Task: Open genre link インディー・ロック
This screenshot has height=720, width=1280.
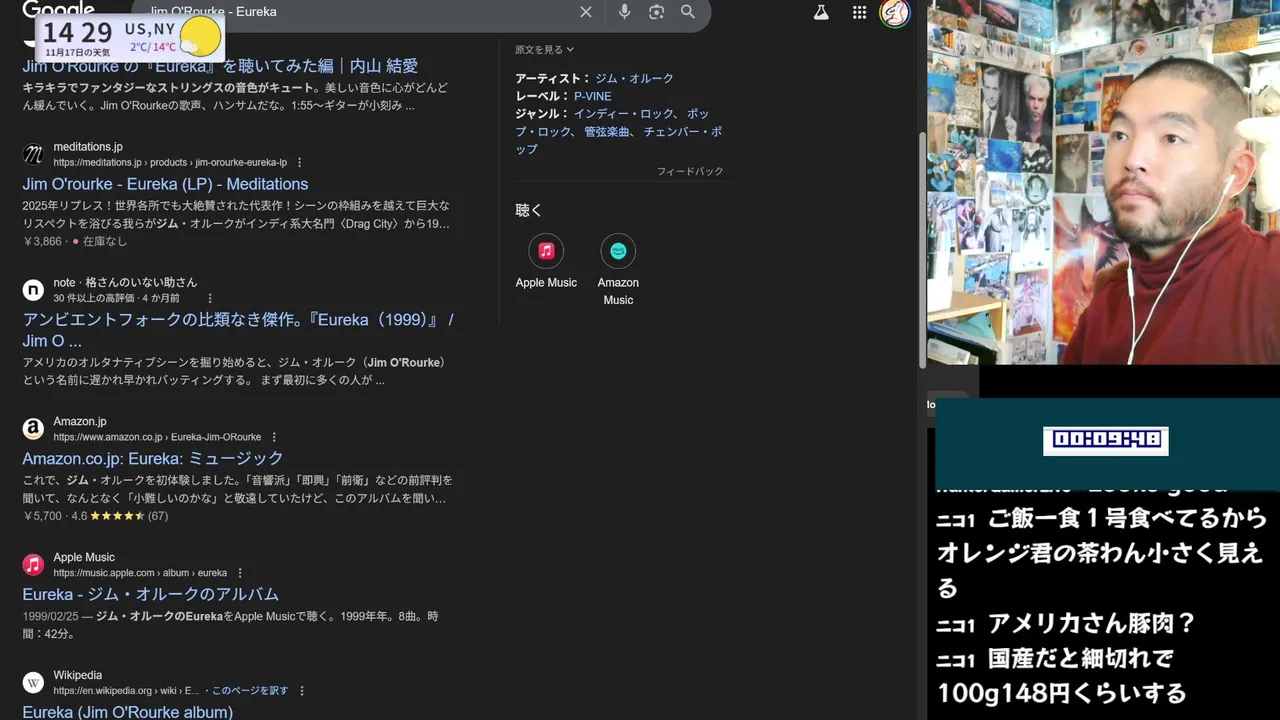Action: (625, 114)
